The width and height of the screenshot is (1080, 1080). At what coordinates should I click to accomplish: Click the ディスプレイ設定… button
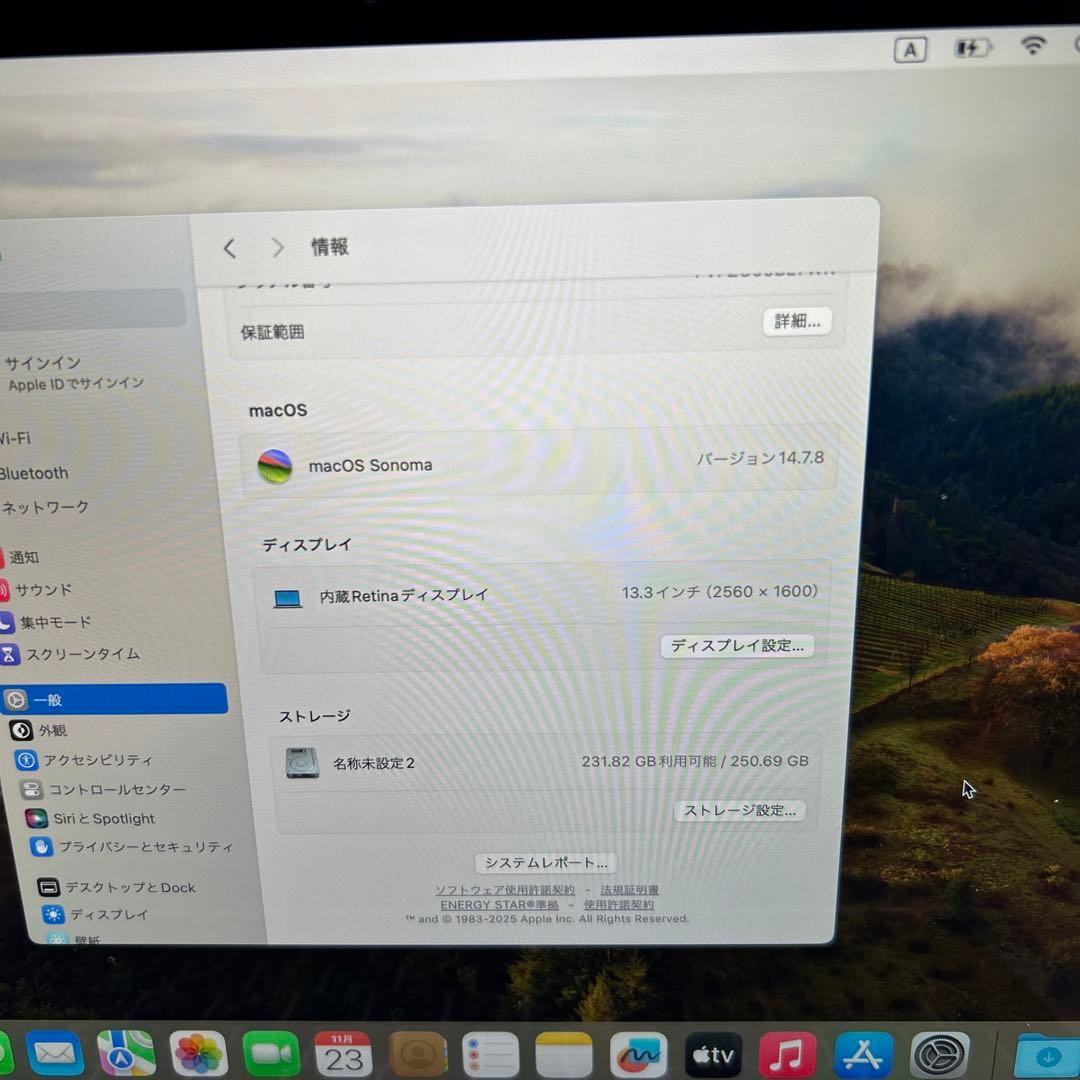click(737, 645)
